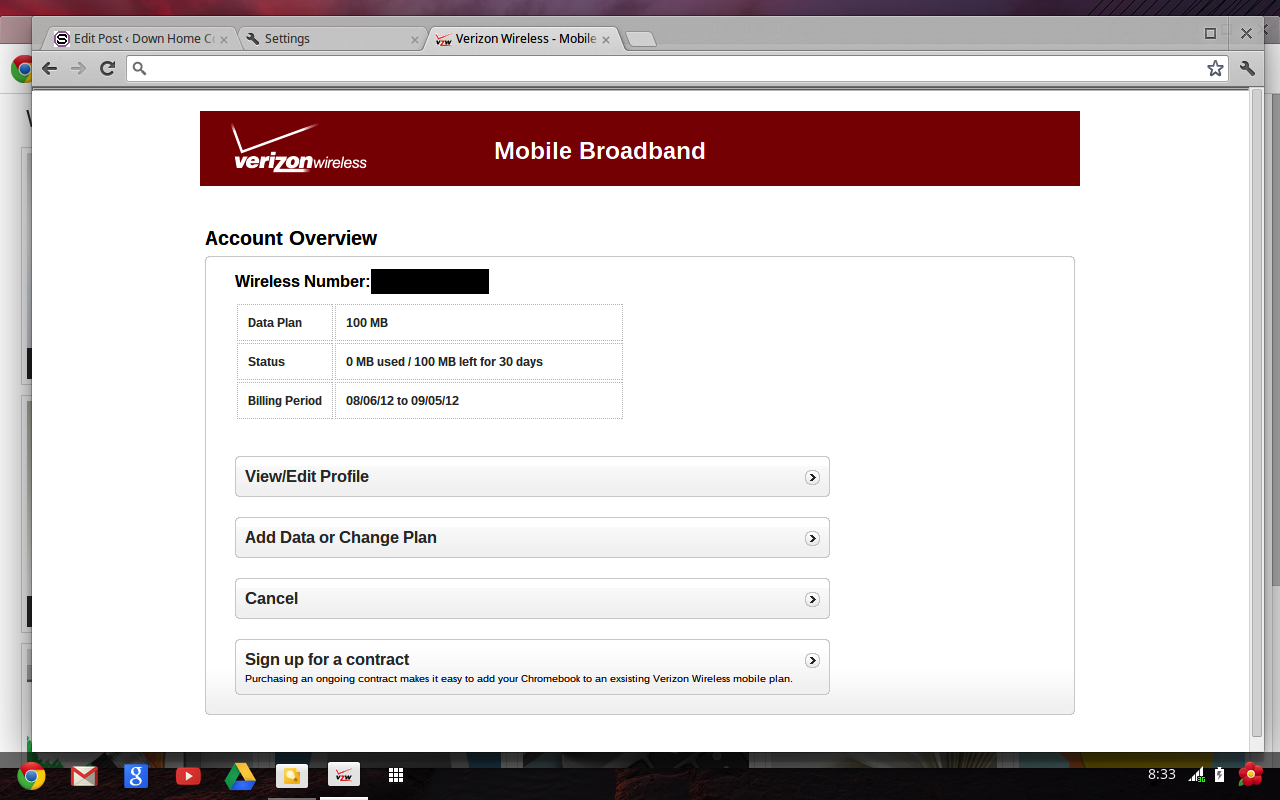The height and width of the screenshot is (800, 1280).
Task: Click the Verizon Wireless shelf icon
Action: click(344, 776)
